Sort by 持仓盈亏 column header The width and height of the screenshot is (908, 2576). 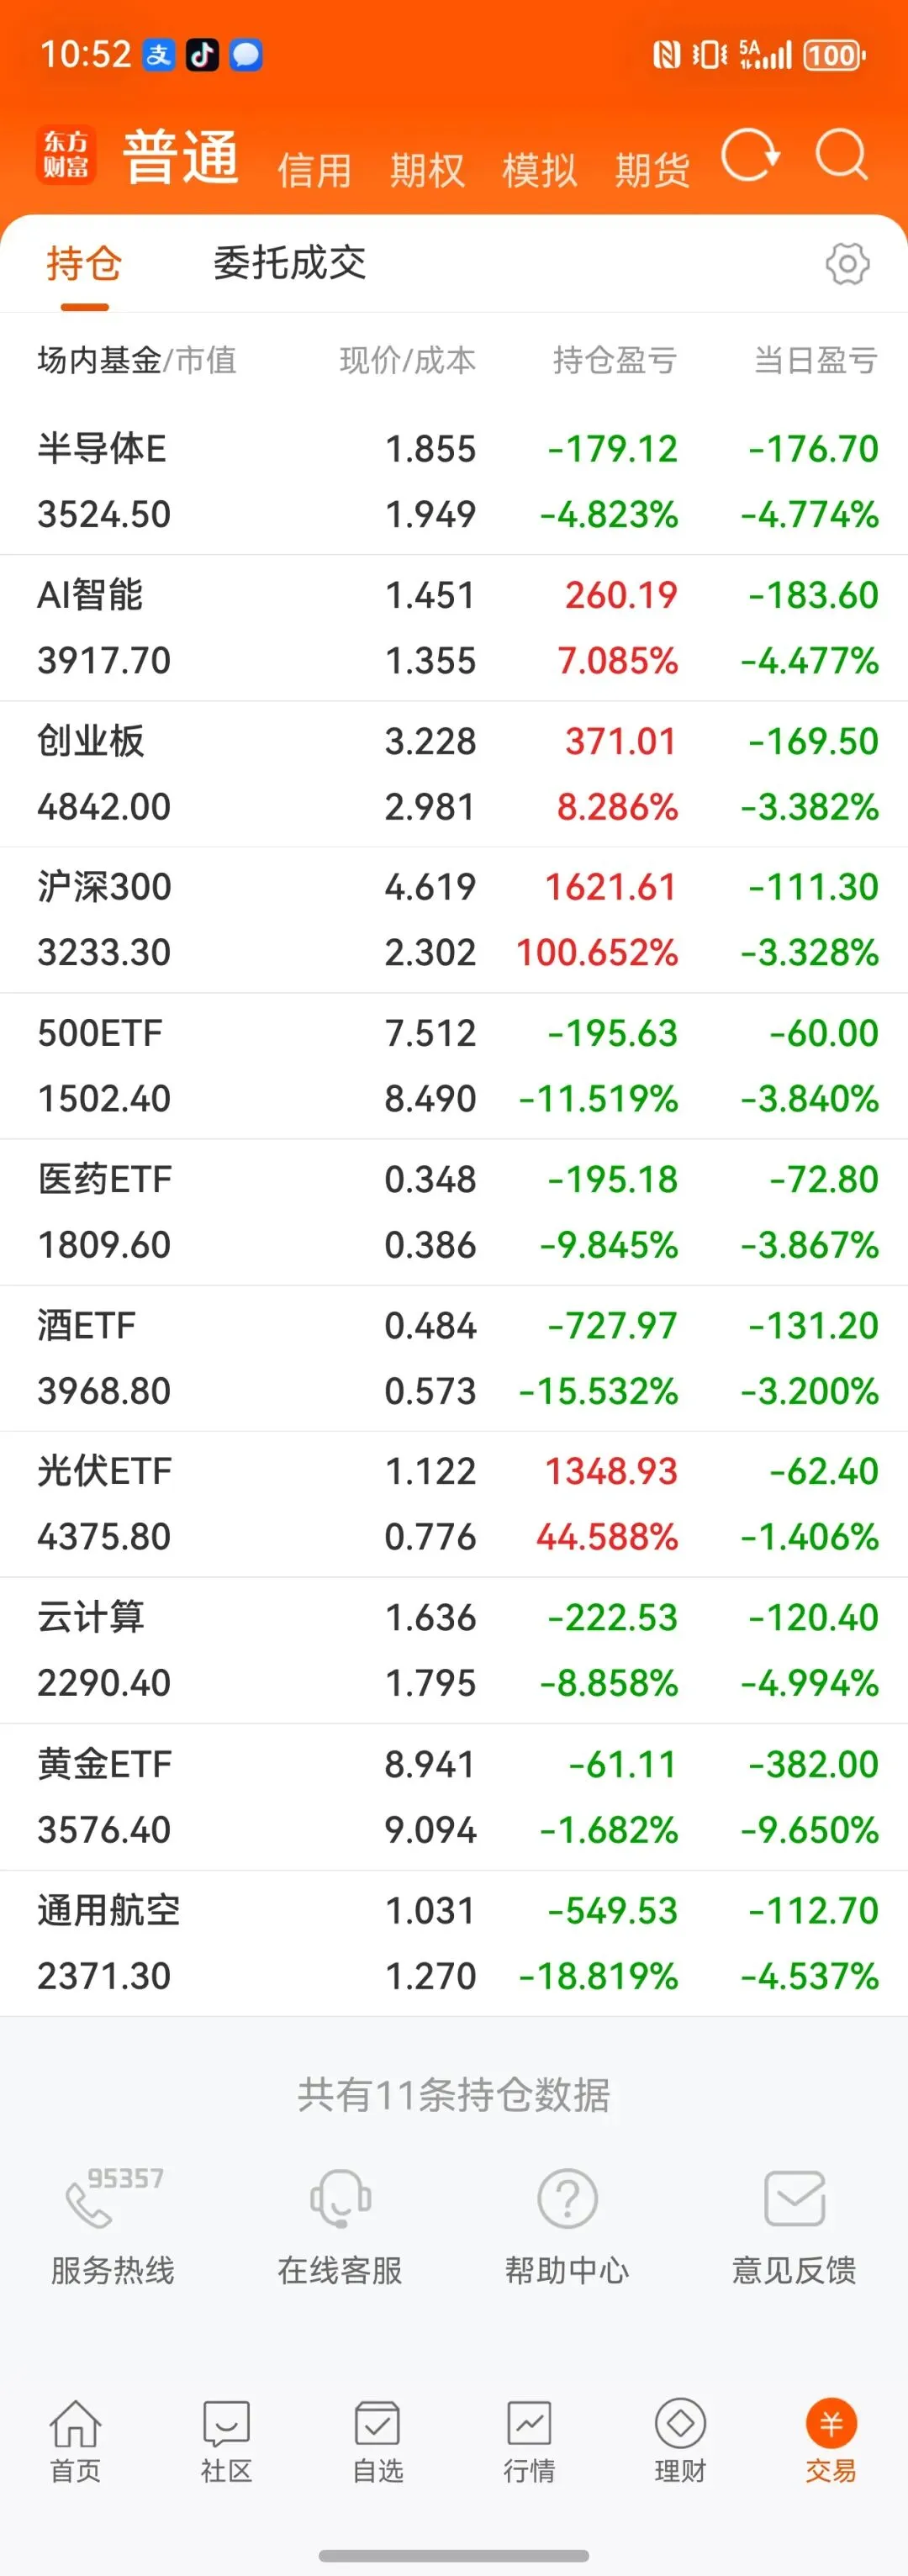click(615, 360)
